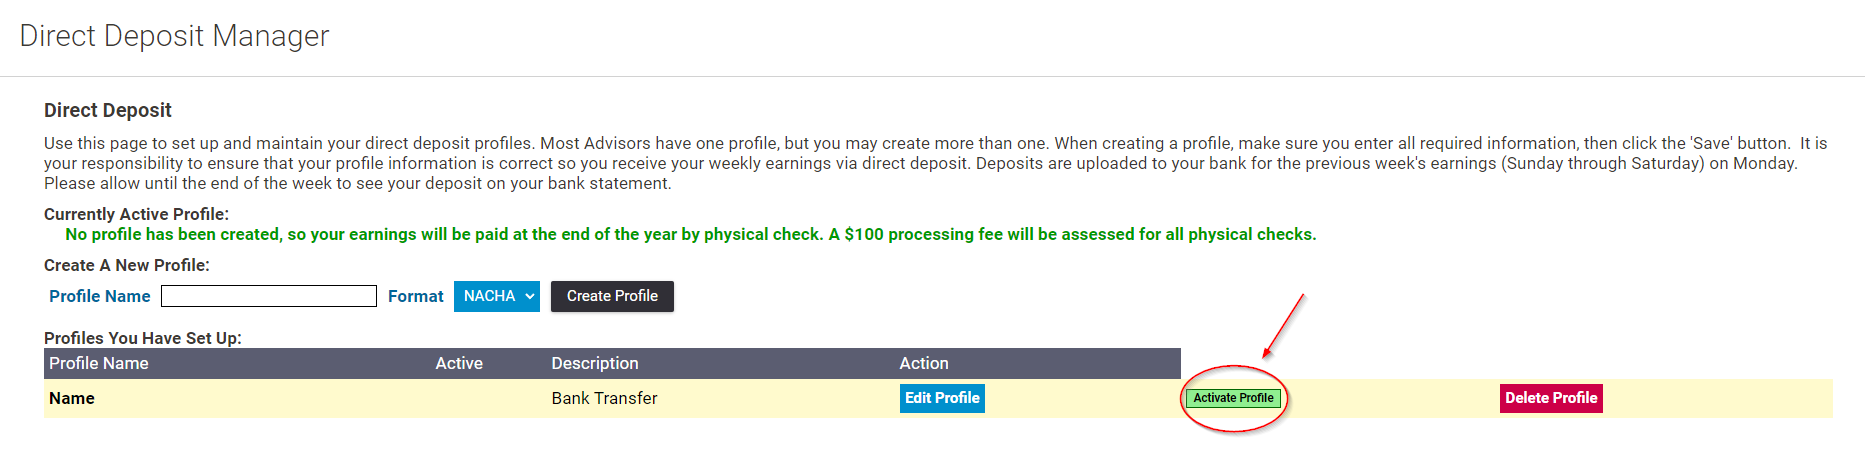Viewport: 1865px width, 450px height.
Task: Open the NACHA format dropdown
Action: [x=496, y=296]
